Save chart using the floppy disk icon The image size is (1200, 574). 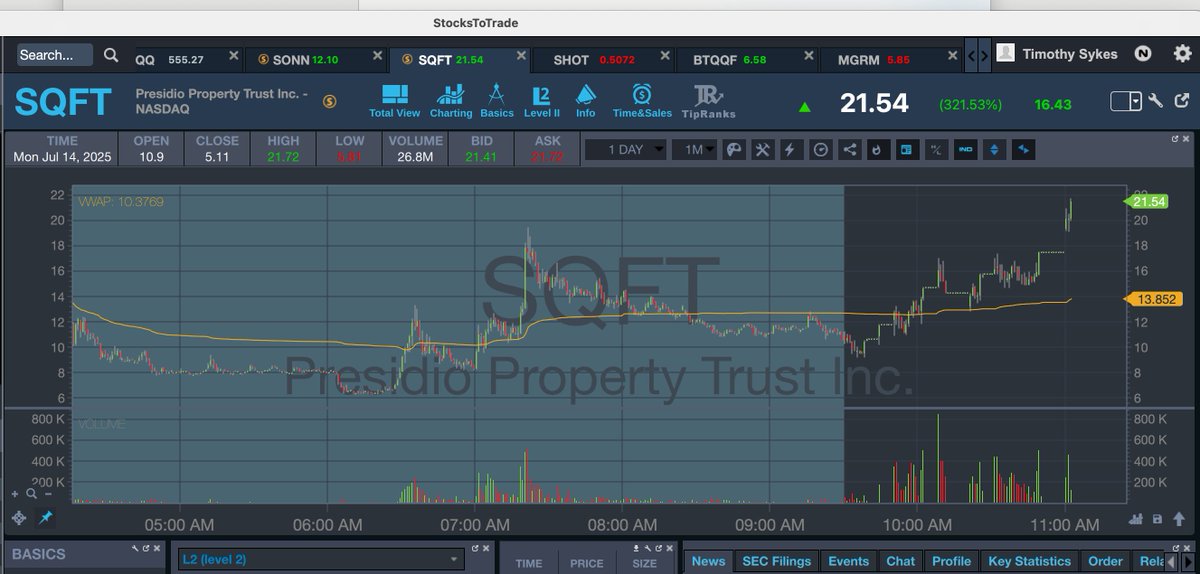[x=1157, y=519]
